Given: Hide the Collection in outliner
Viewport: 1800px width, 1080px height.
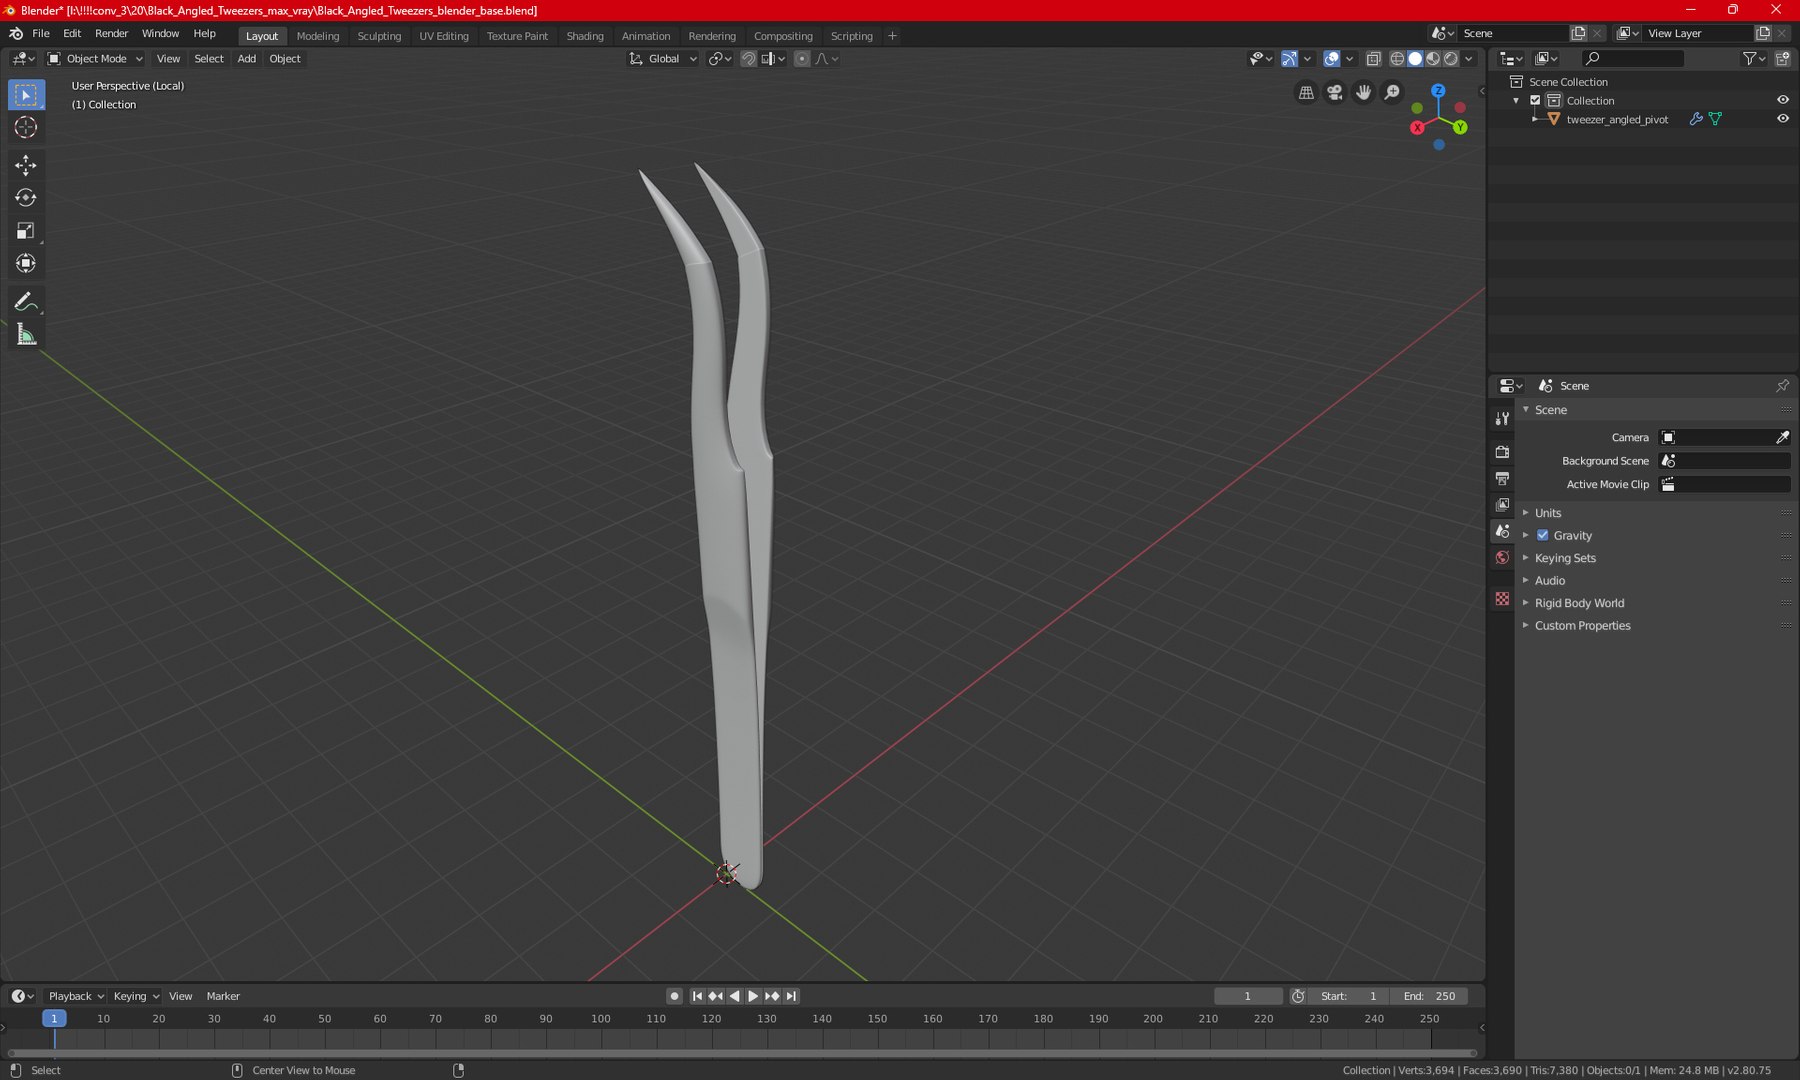Looking at the screenshot, I should point(1783,100).
